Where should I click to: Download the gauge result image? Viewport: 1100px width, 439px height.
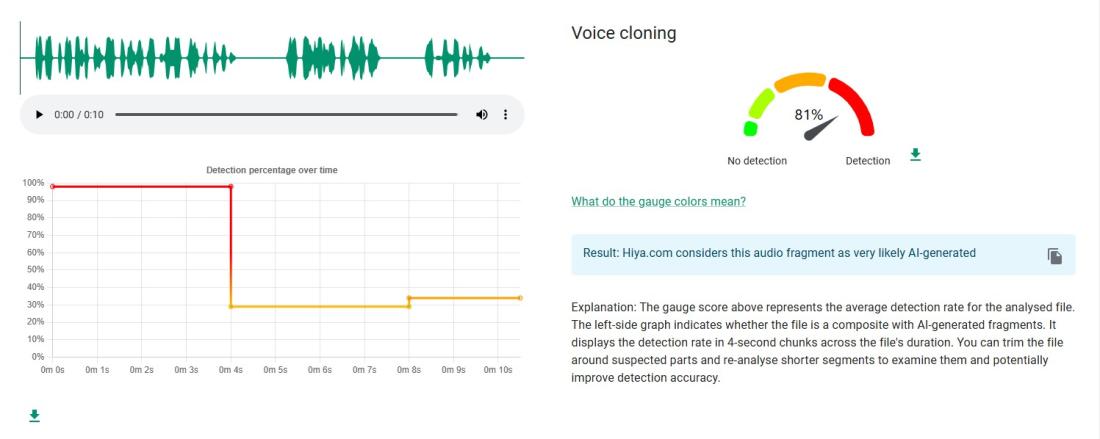[915, 154]
